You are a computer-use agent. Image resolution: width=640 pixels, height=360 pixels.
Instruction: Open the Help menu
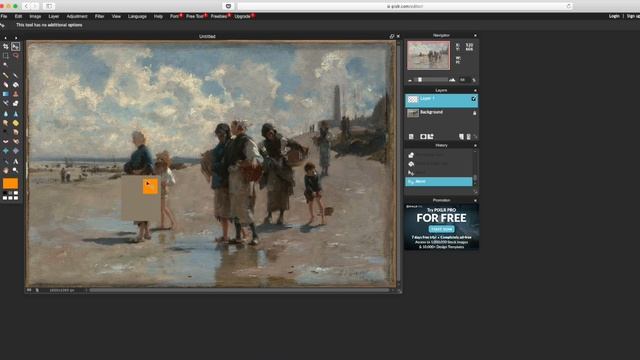tap(158, 16)
